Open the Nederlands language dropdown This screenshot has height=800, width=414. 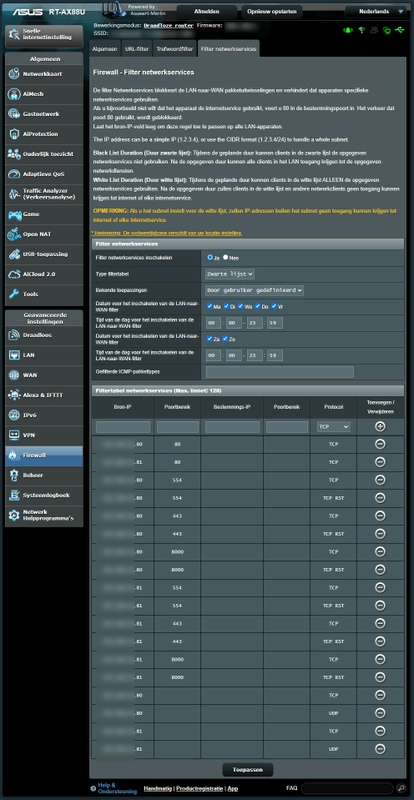tap(377, 11)
